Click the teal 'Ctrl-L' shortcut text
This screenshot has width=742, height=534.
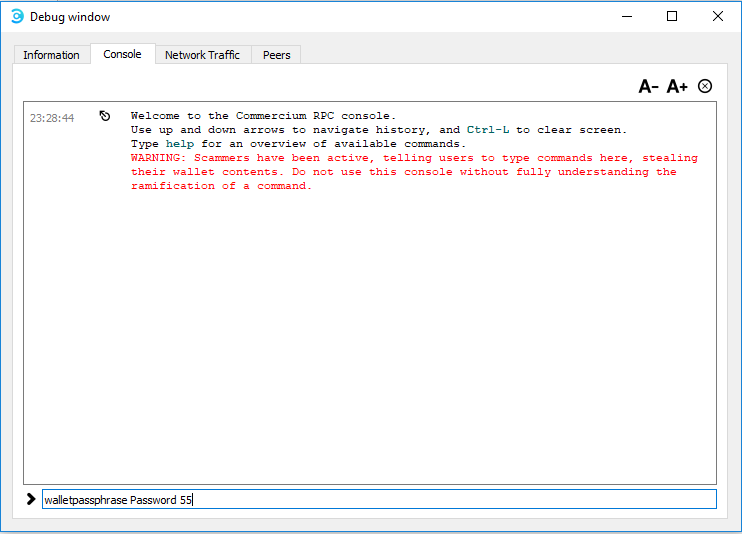[488, 130]
